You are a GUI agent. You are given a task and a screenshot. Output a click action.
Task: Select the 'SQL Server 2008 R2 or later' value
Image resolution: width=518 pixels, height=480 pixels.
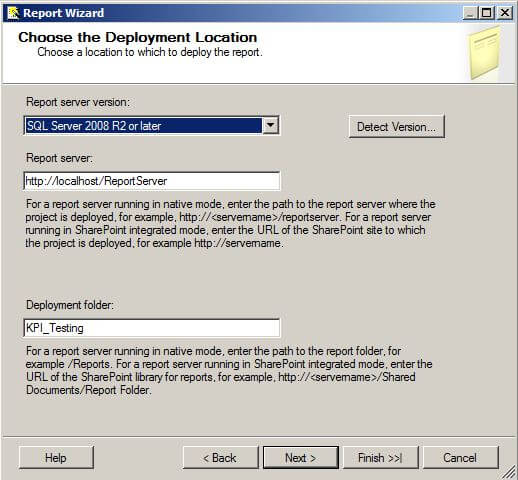pos(143,126)
